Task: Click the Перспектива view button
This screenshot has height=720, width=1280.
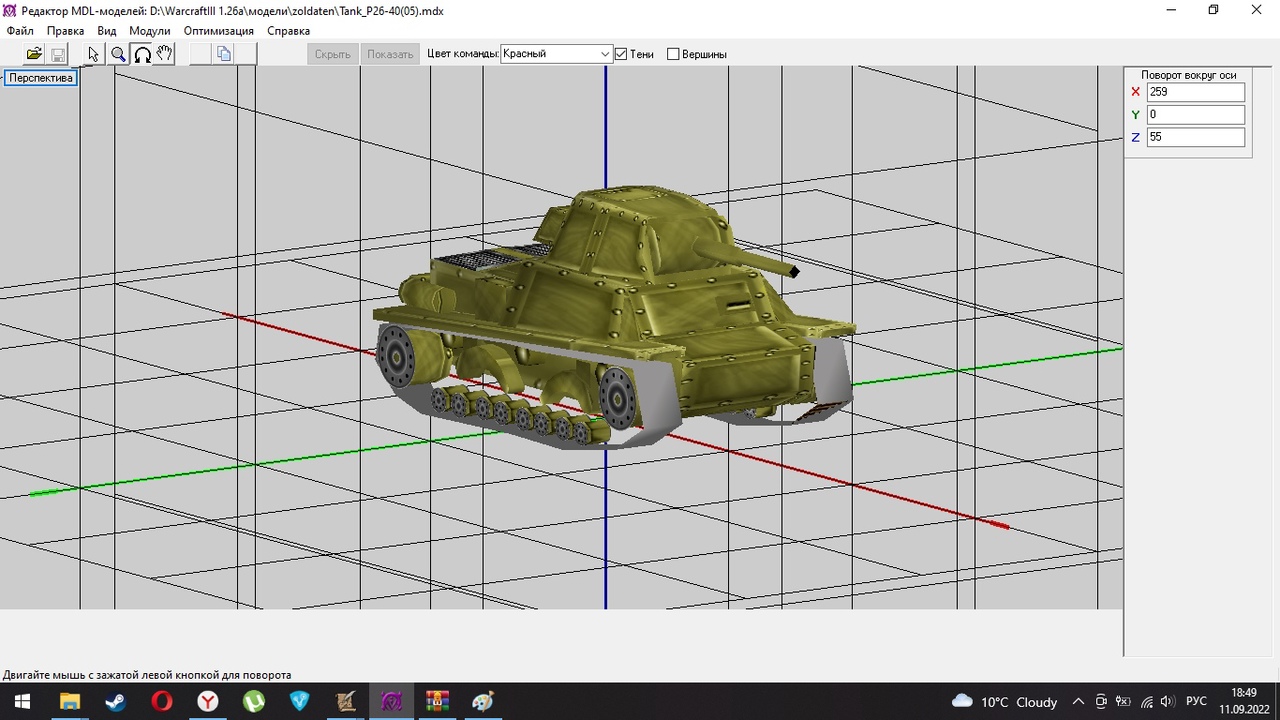Action: pyautogui.click(x=41, y=78)
